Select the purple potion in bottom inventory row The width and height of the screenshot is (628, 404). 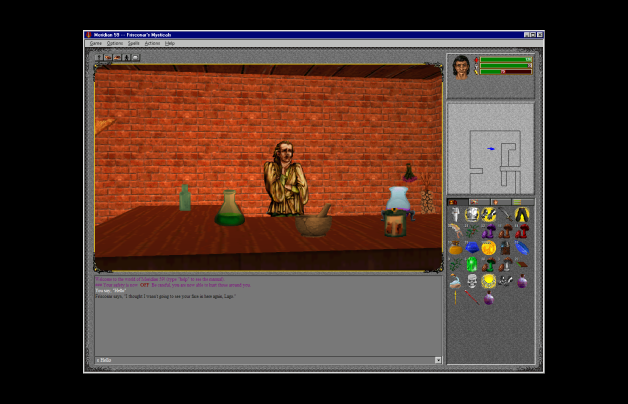(489, 298)
